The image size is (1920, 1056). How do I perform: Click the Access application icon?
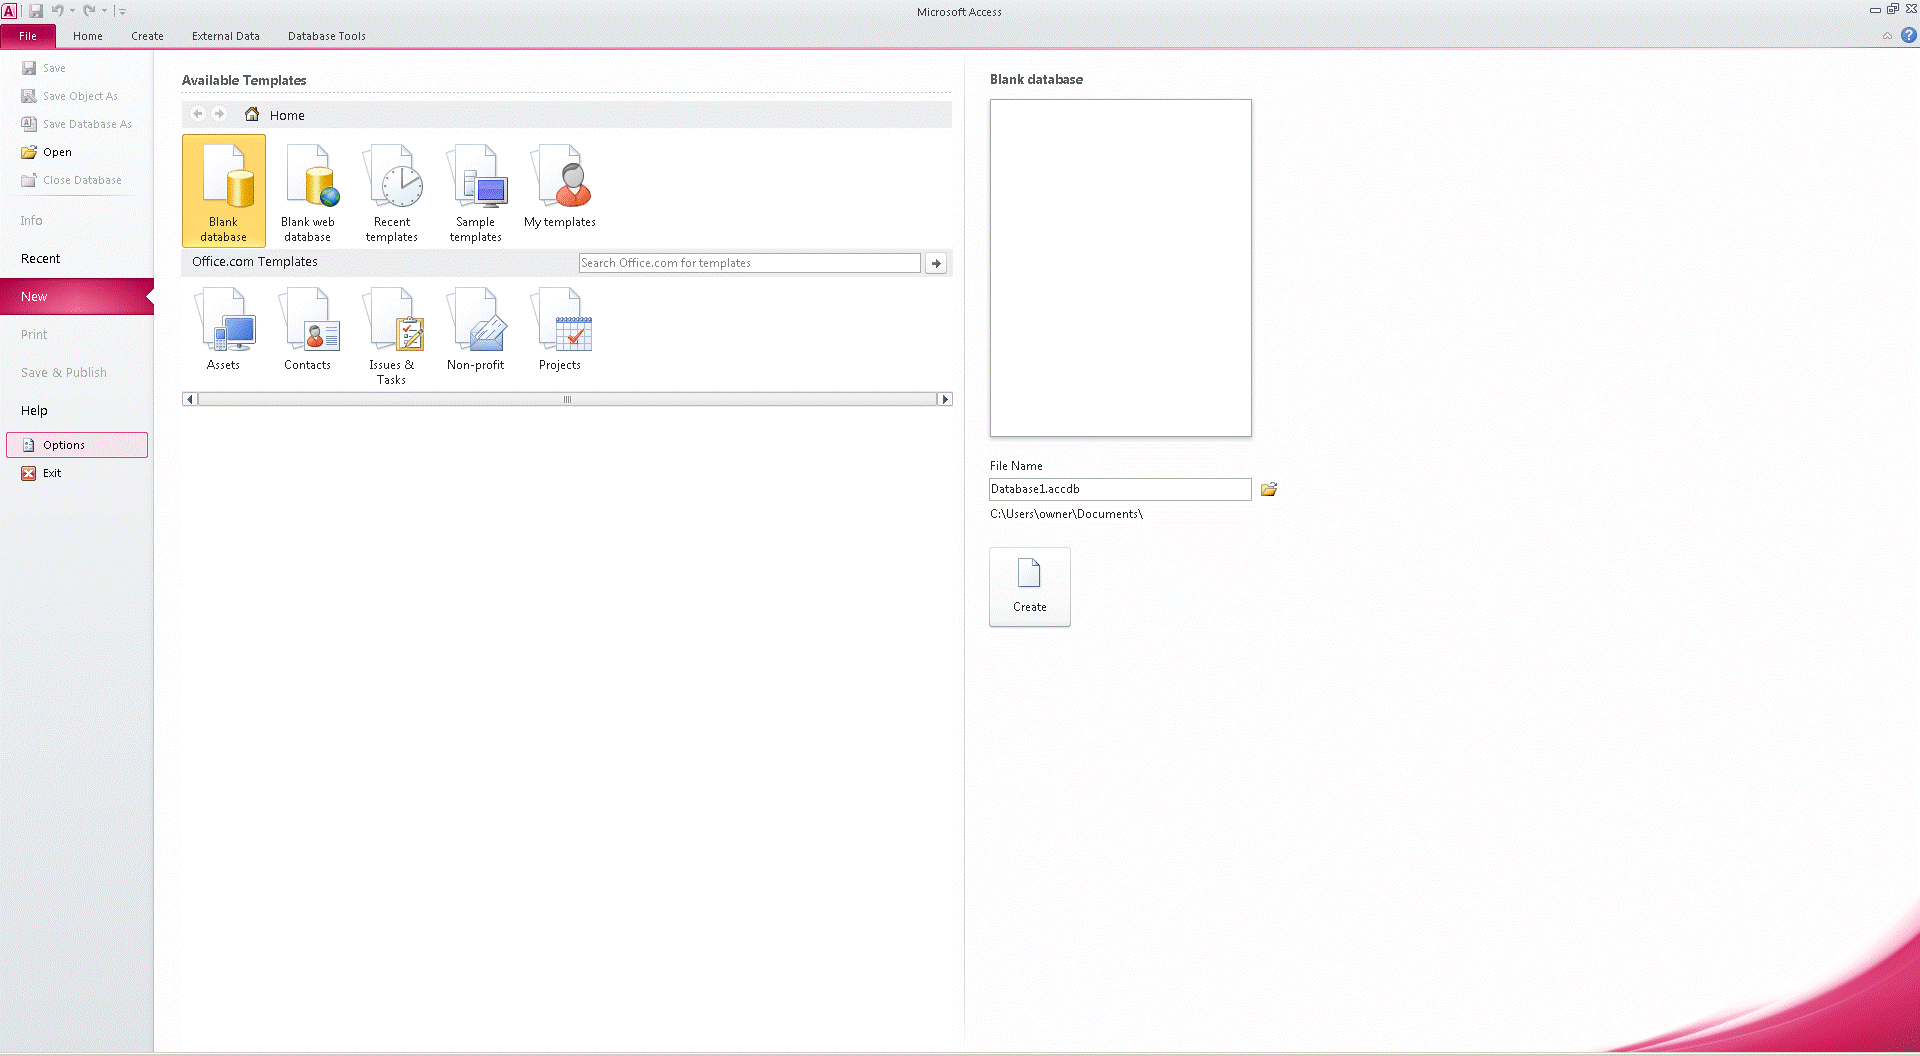click(9, 11)
